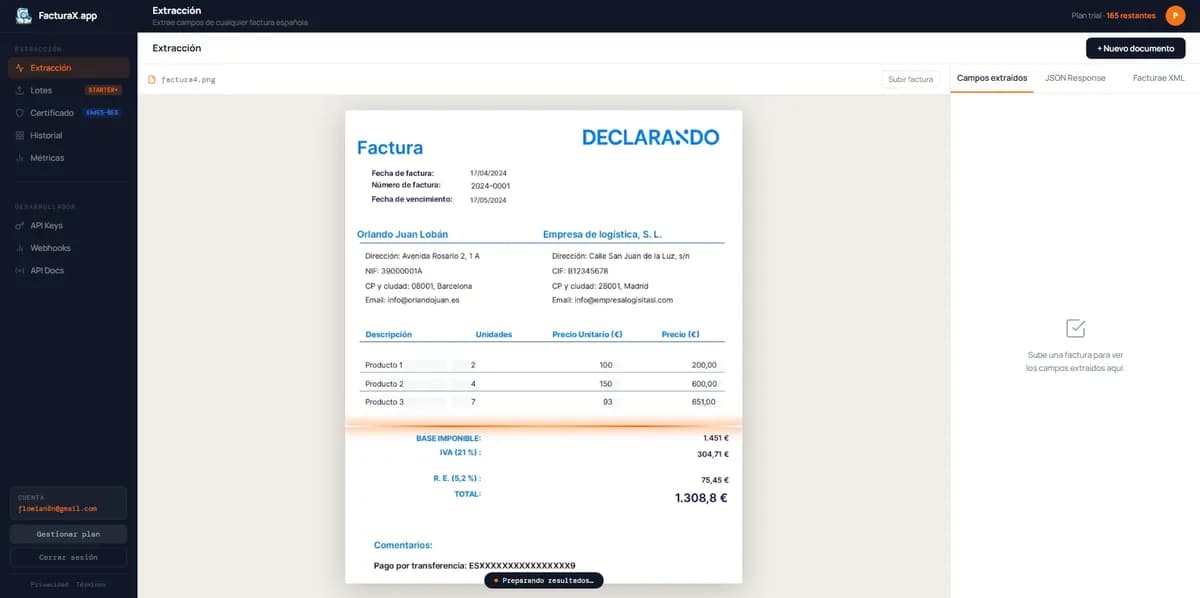Click the total amount 1.308,8 €
The width and height of the screenshot is (1200, 598).
pyautogui.click(x=701, y=497)
